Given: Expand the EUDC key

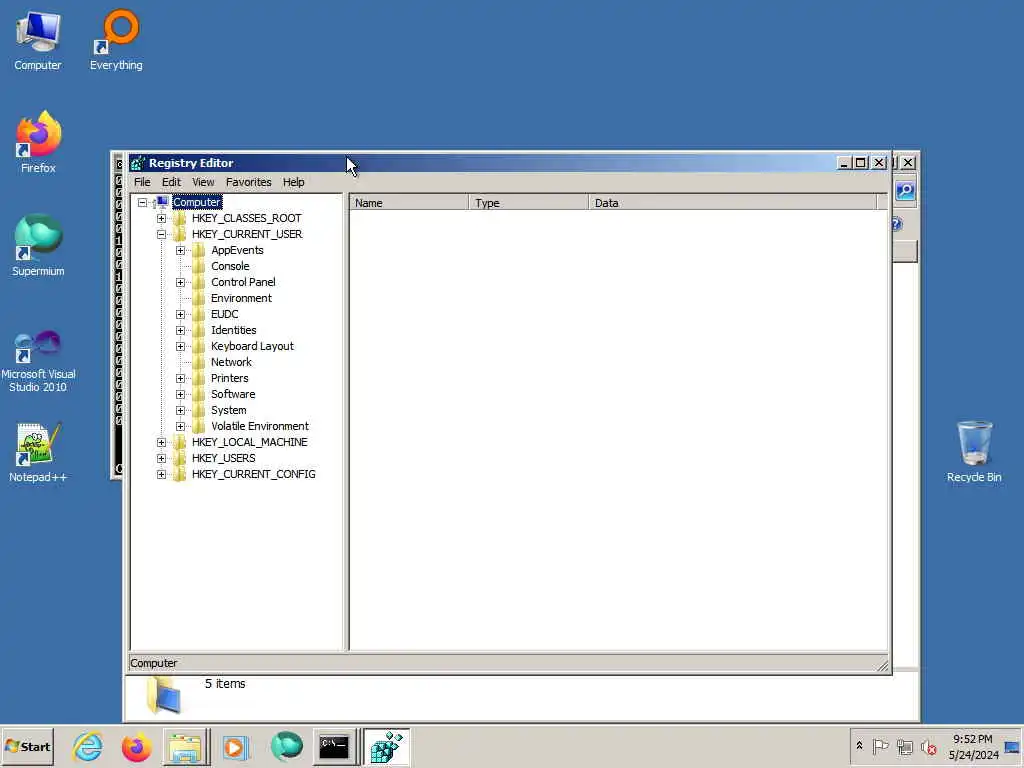Looking at the screenshot, I should [x=180, y=314].
